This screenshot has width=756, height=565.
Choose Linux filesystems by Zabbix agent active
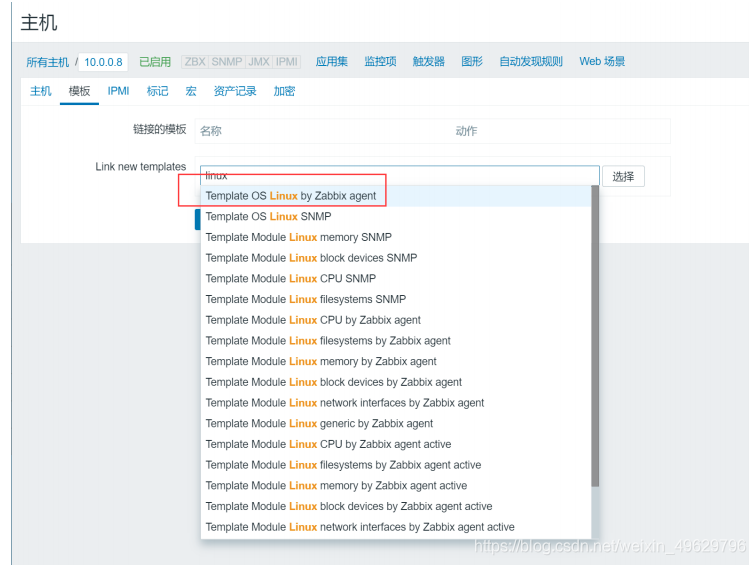[396, 465]
